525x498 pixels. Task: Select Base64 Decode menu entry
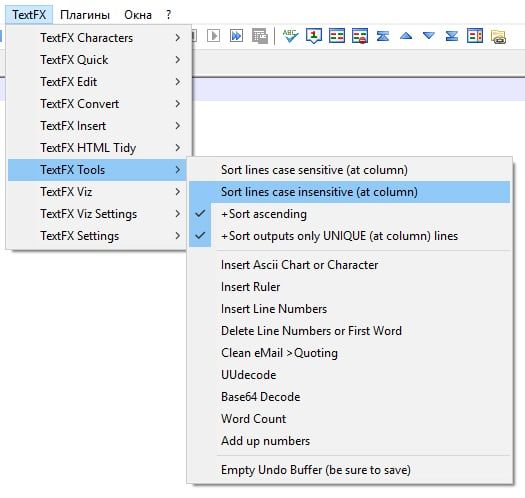pyautogui.click(x=350, y=397)
